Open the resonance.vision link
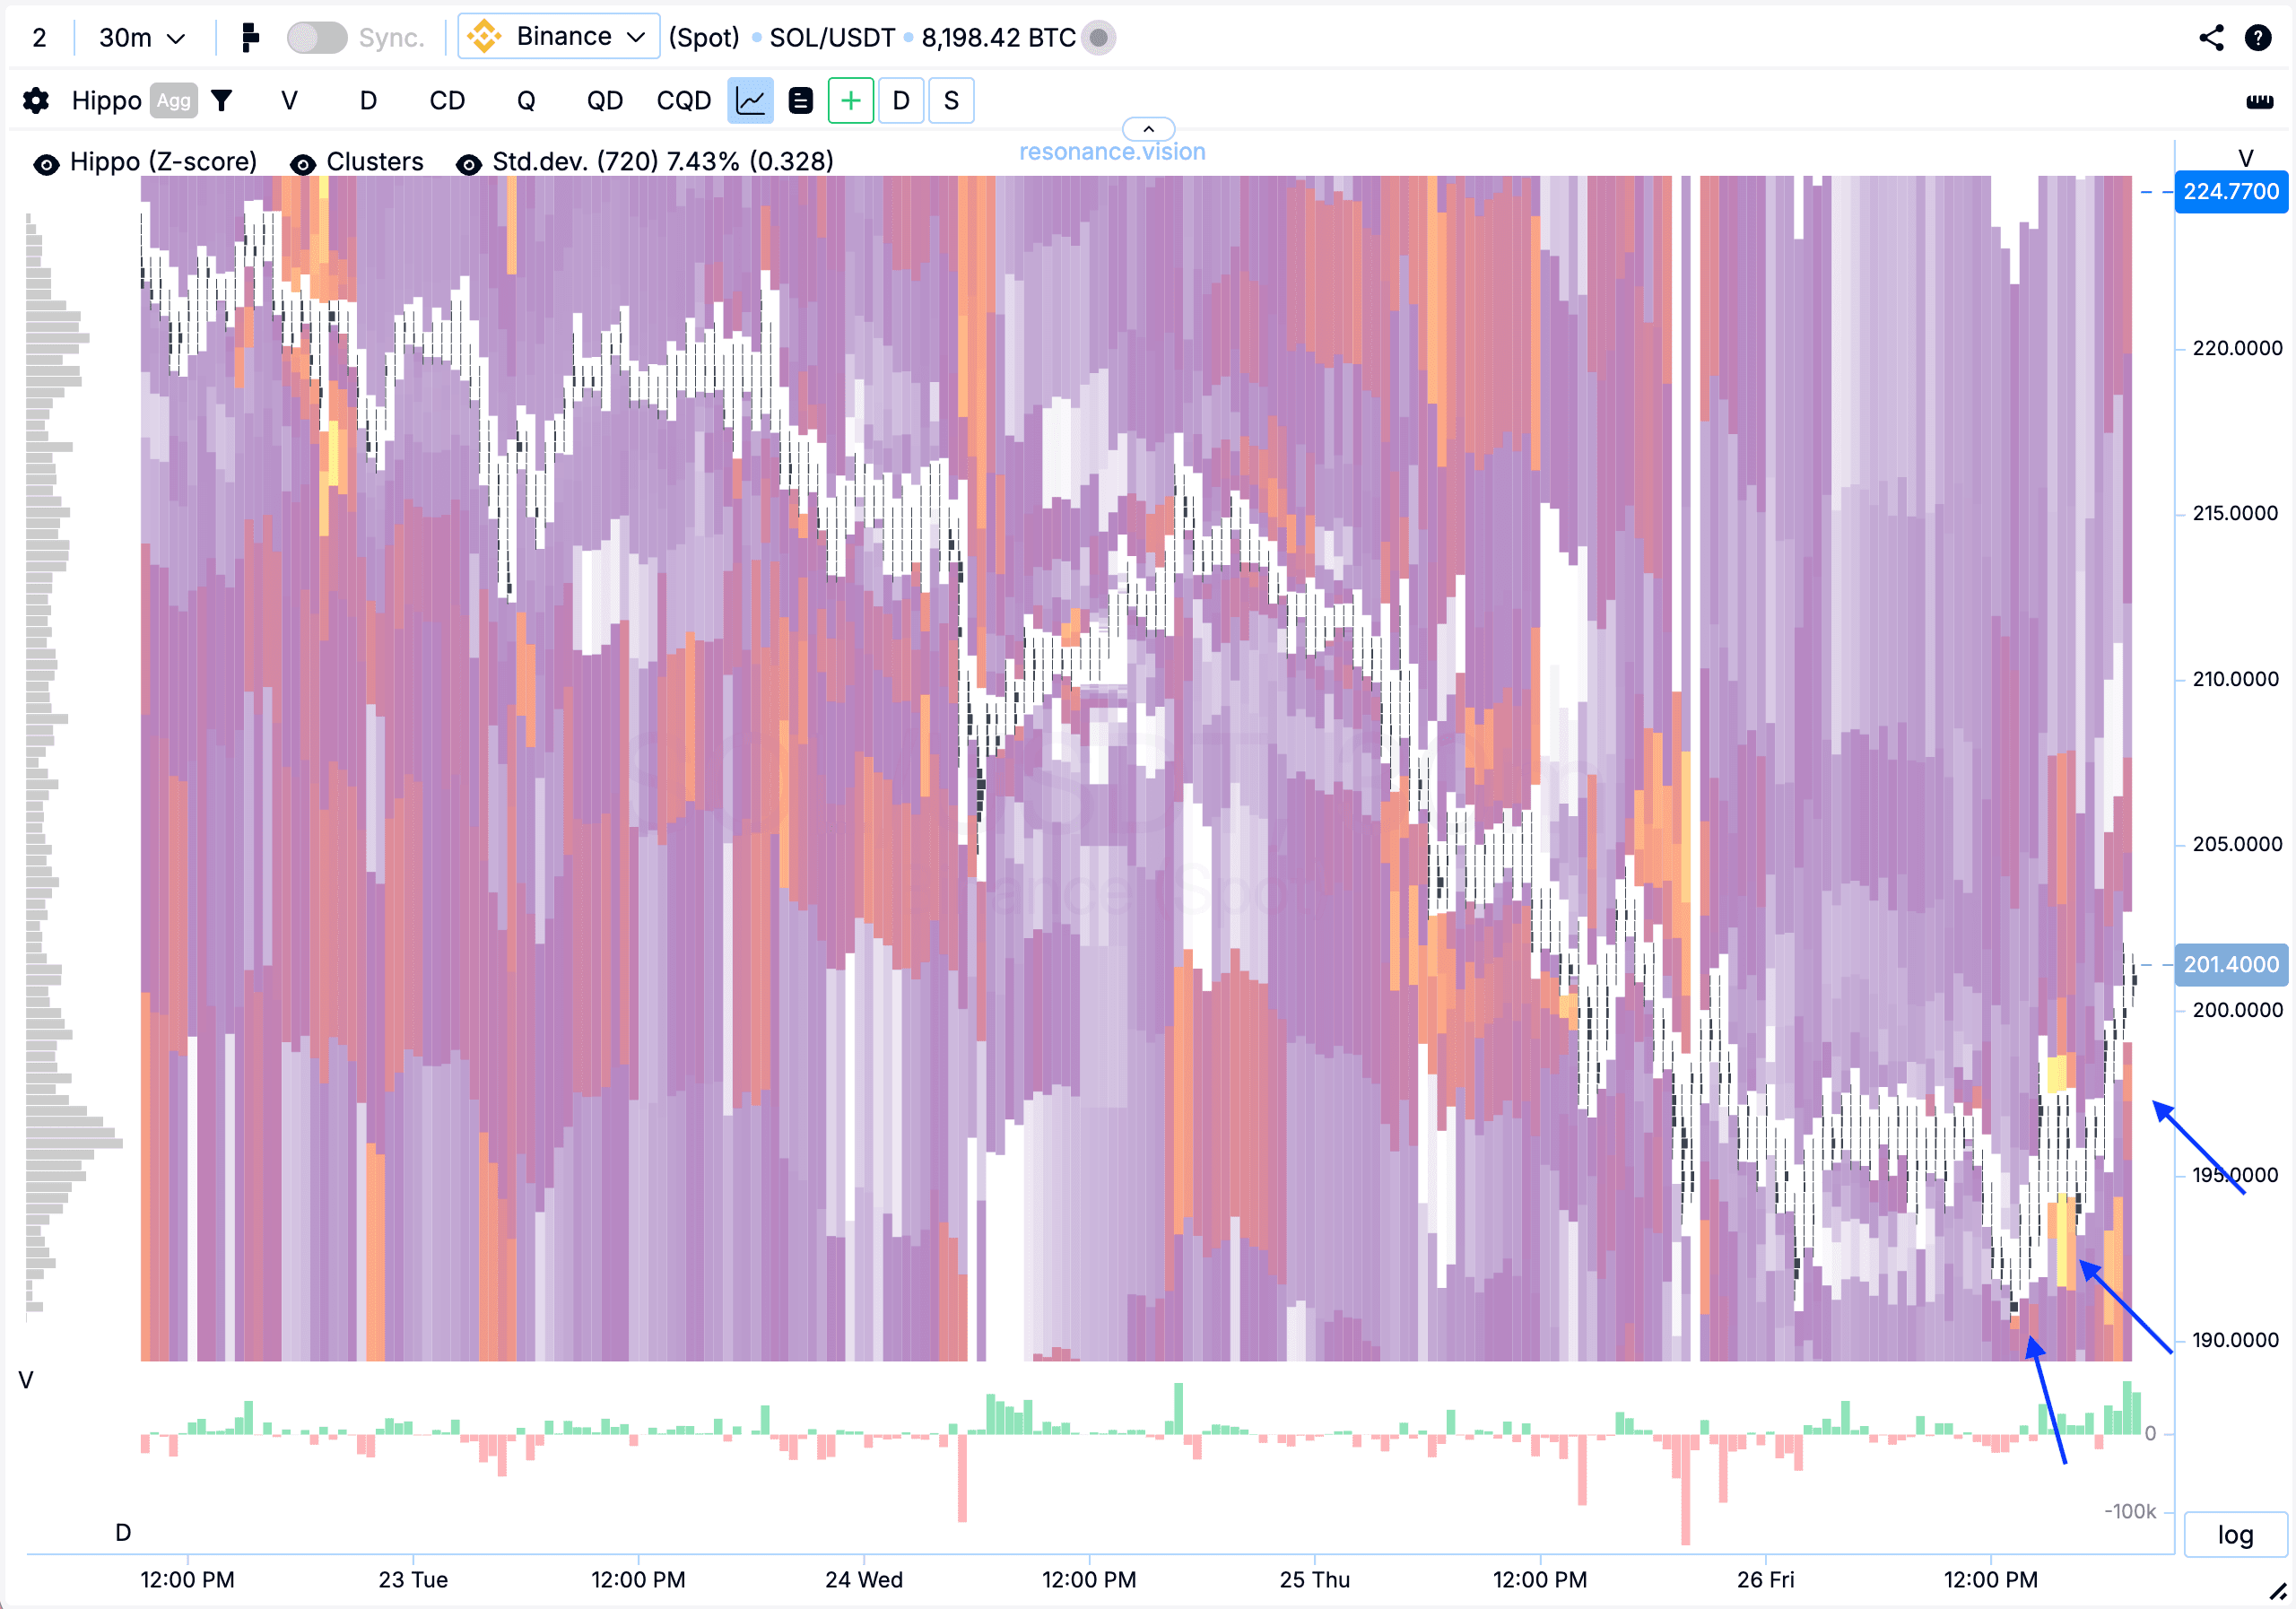The height and width of the screenshot is (1609, 2296). pos(1112,152)
